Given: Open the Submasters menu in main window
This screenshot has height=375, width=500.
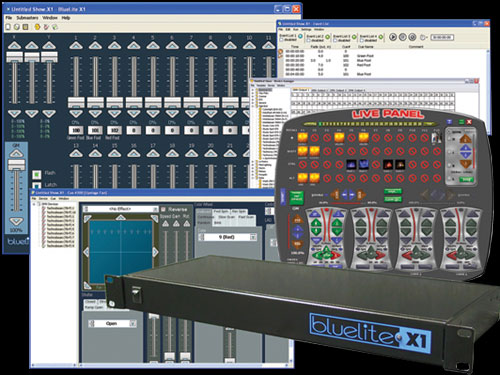Looking at the screenshot, I should 27,18.
